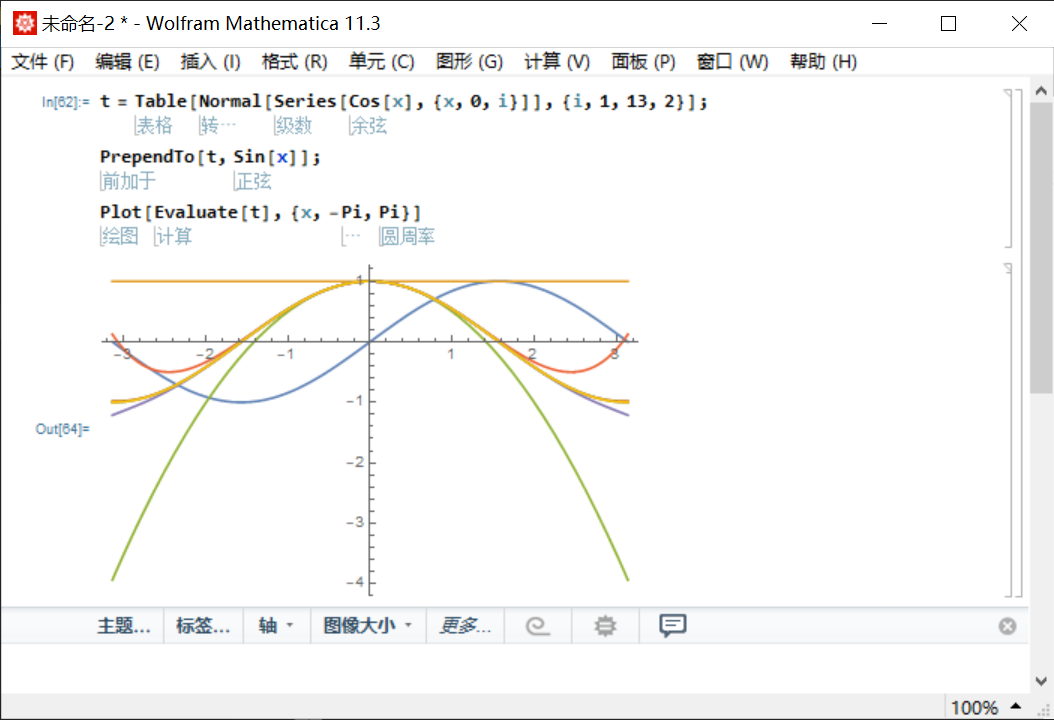
Task: Click the 前加于 annotation under PrependTo
Action: point(128,182)
